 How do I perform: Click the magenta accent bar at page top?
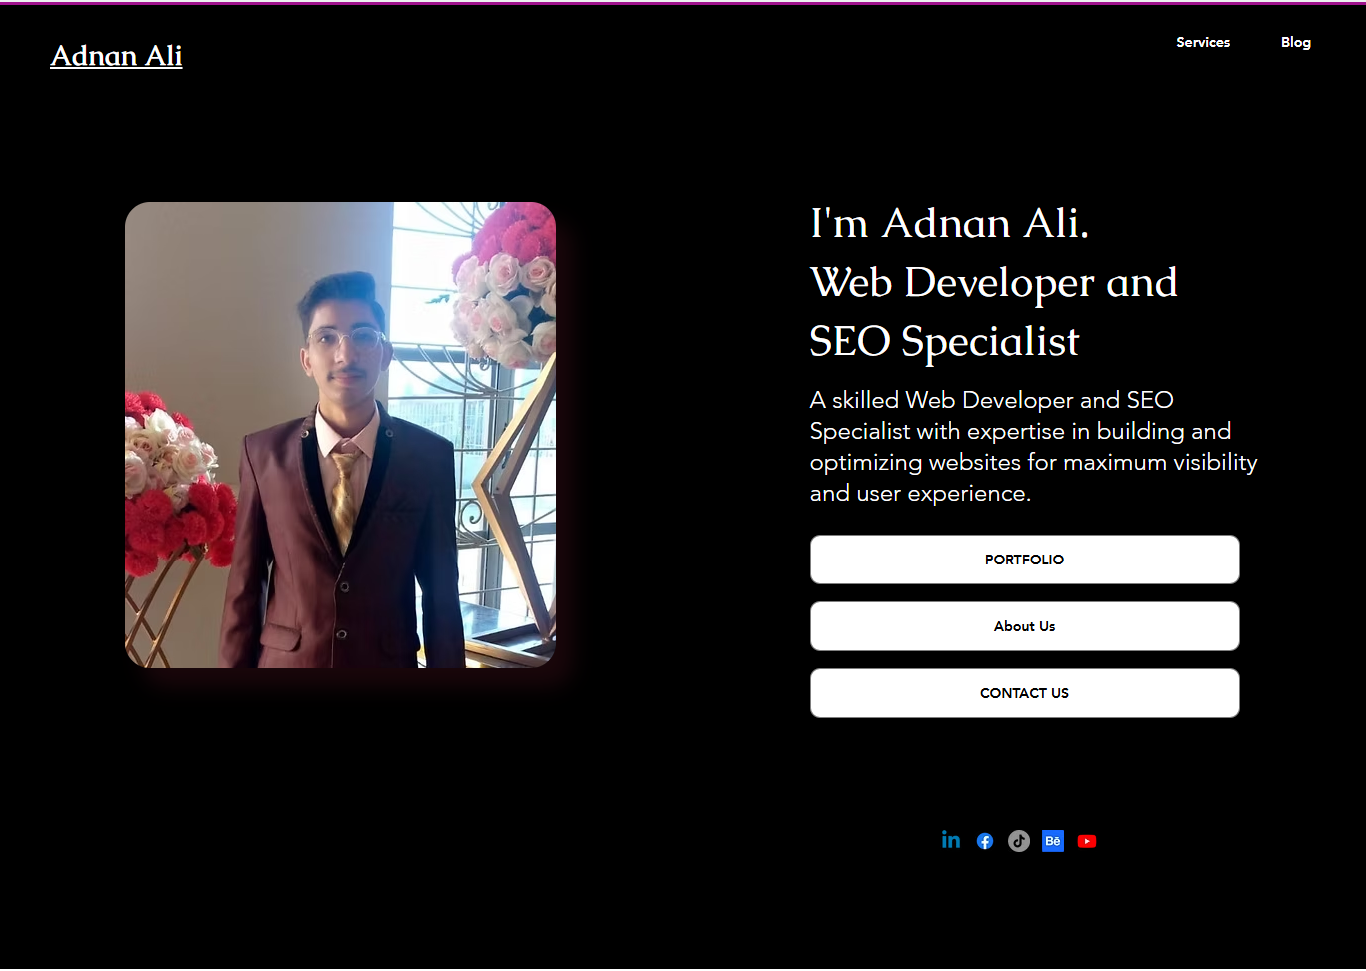pos(683,2)
